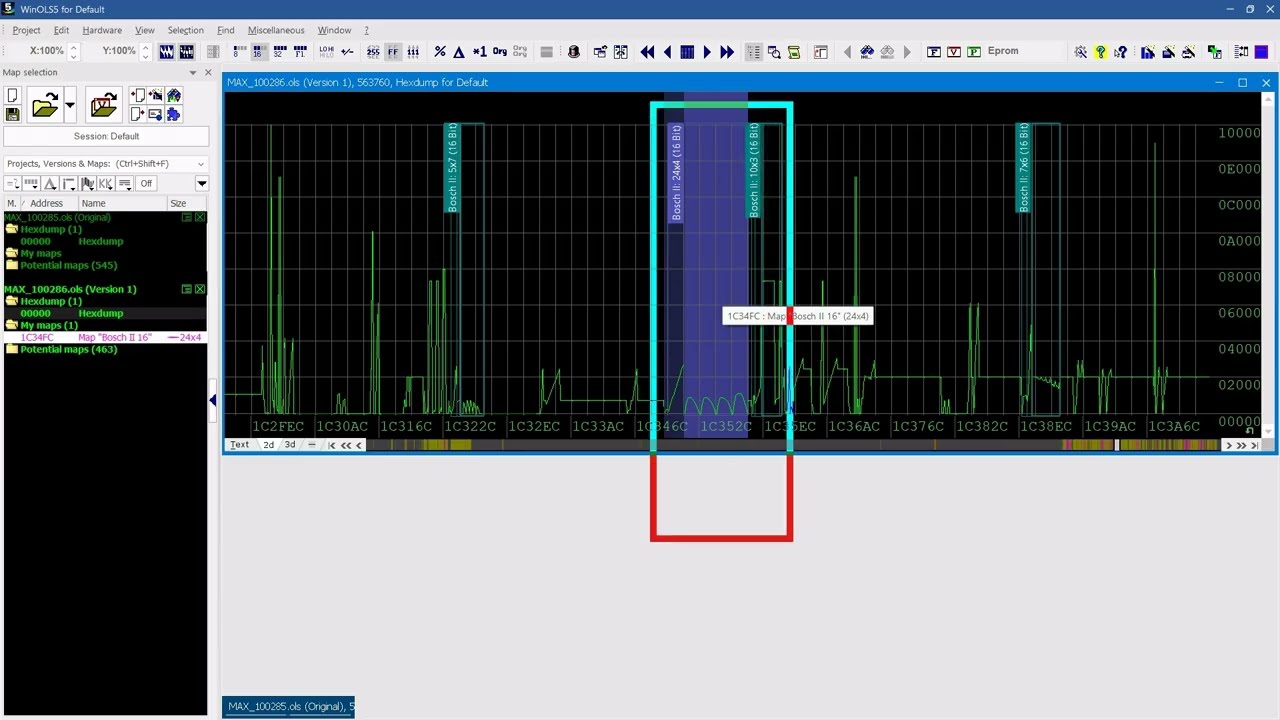The height and width of the screenshot is (720, 1280).
Task: Click the Session: Default button
Action: tap(106, 137)
